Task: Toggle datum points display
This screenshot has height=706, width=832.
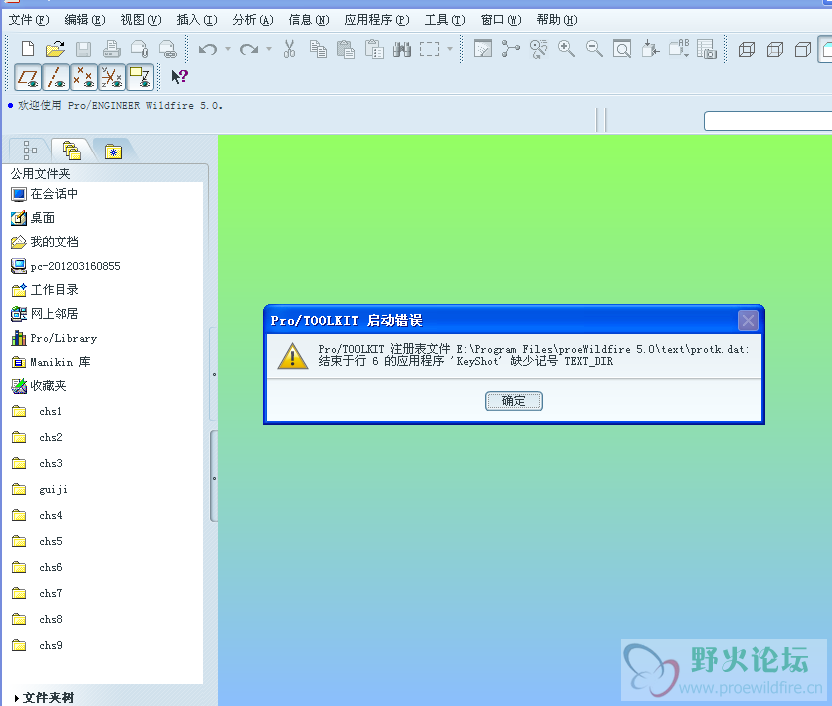Action: point(84,77)
